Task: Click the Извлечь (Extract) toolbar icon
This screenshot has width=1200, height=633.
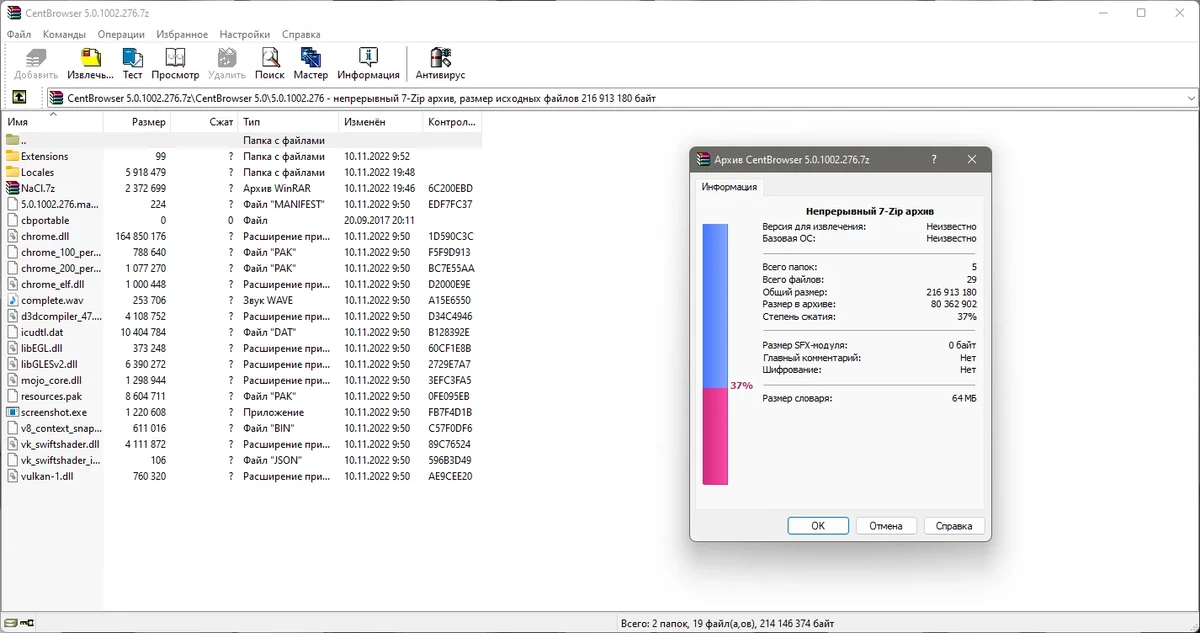Action: 90,63
